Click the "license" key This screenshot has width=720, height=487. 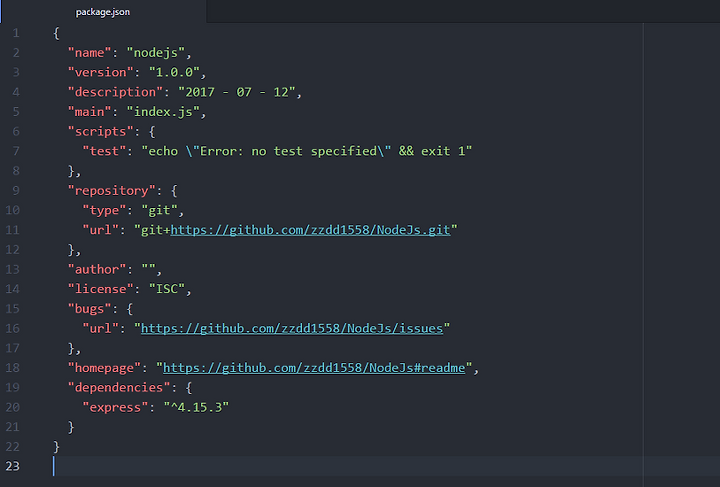(101, 289)
